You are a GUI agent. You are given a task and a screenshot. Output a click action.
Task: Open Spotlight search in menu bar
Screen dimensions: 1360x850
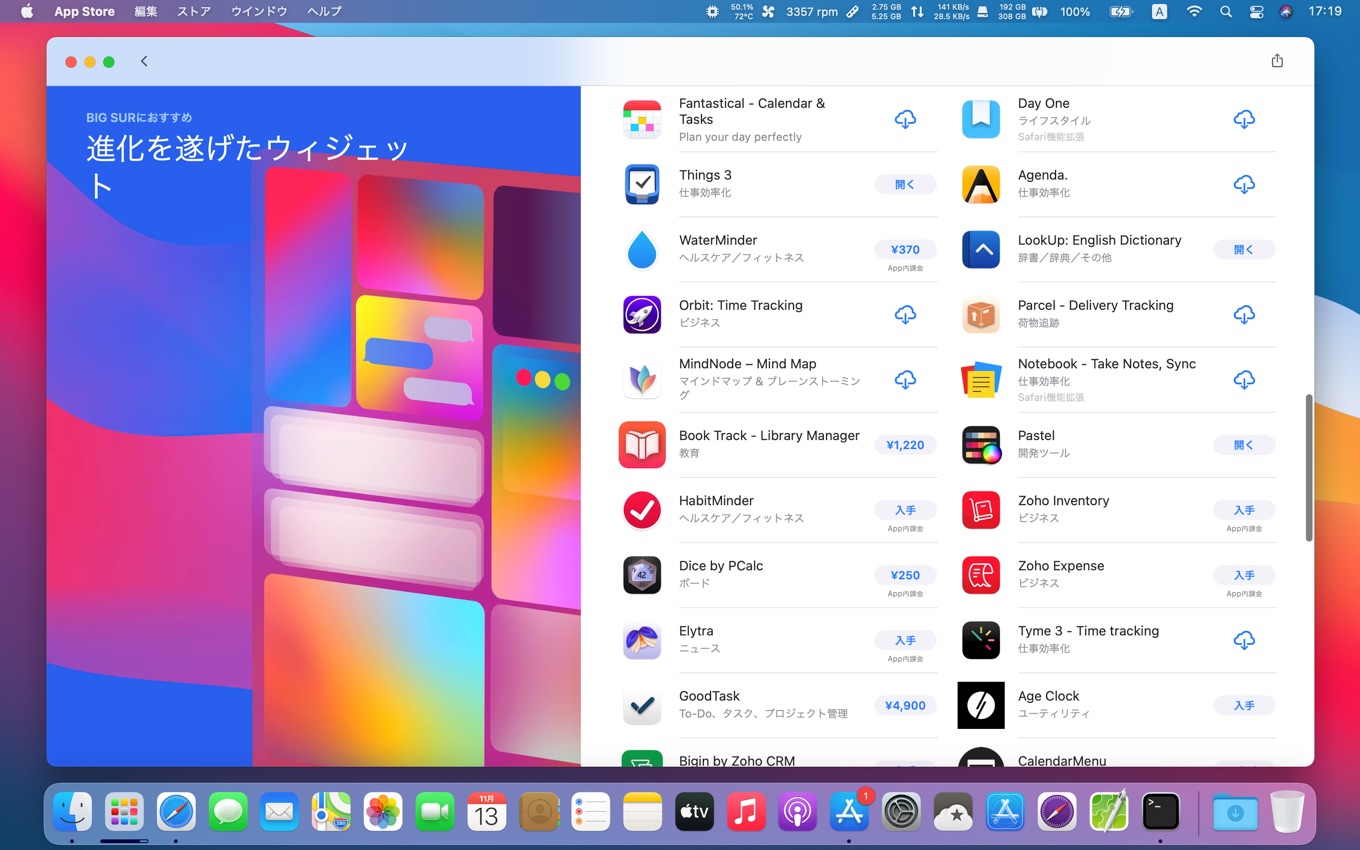tap(1226, 12)
